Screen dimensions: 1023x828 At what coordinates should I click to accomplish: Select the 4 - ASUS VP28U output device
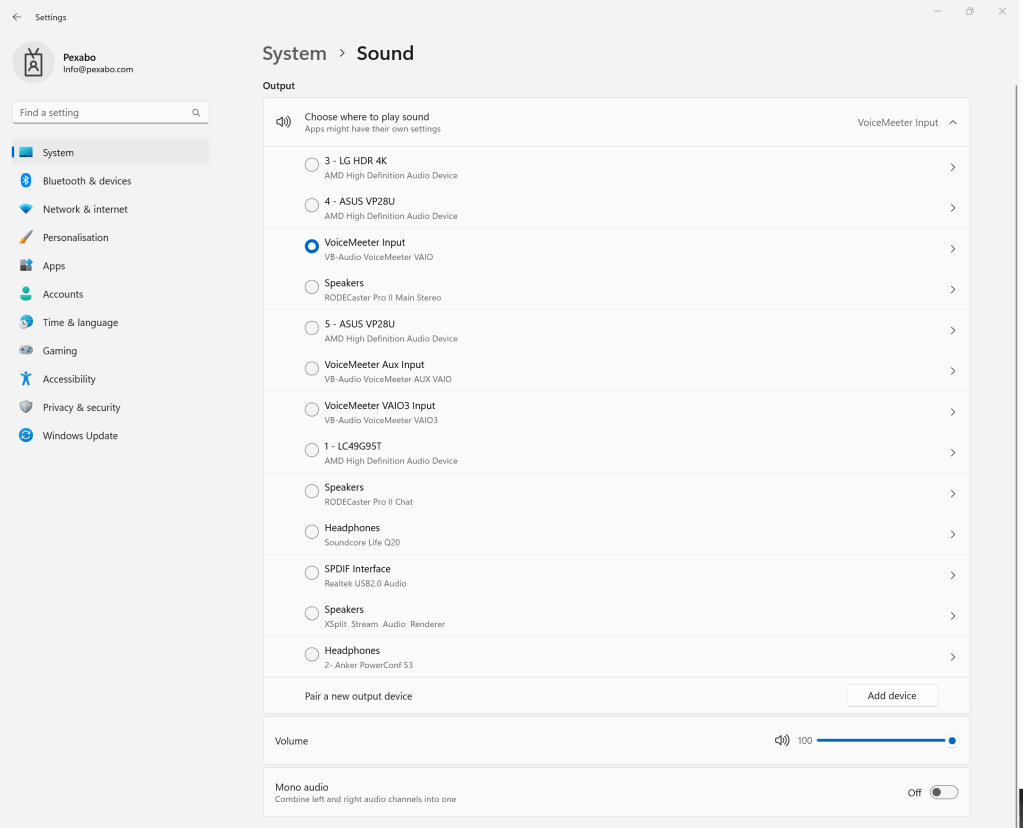click(312, 206)
